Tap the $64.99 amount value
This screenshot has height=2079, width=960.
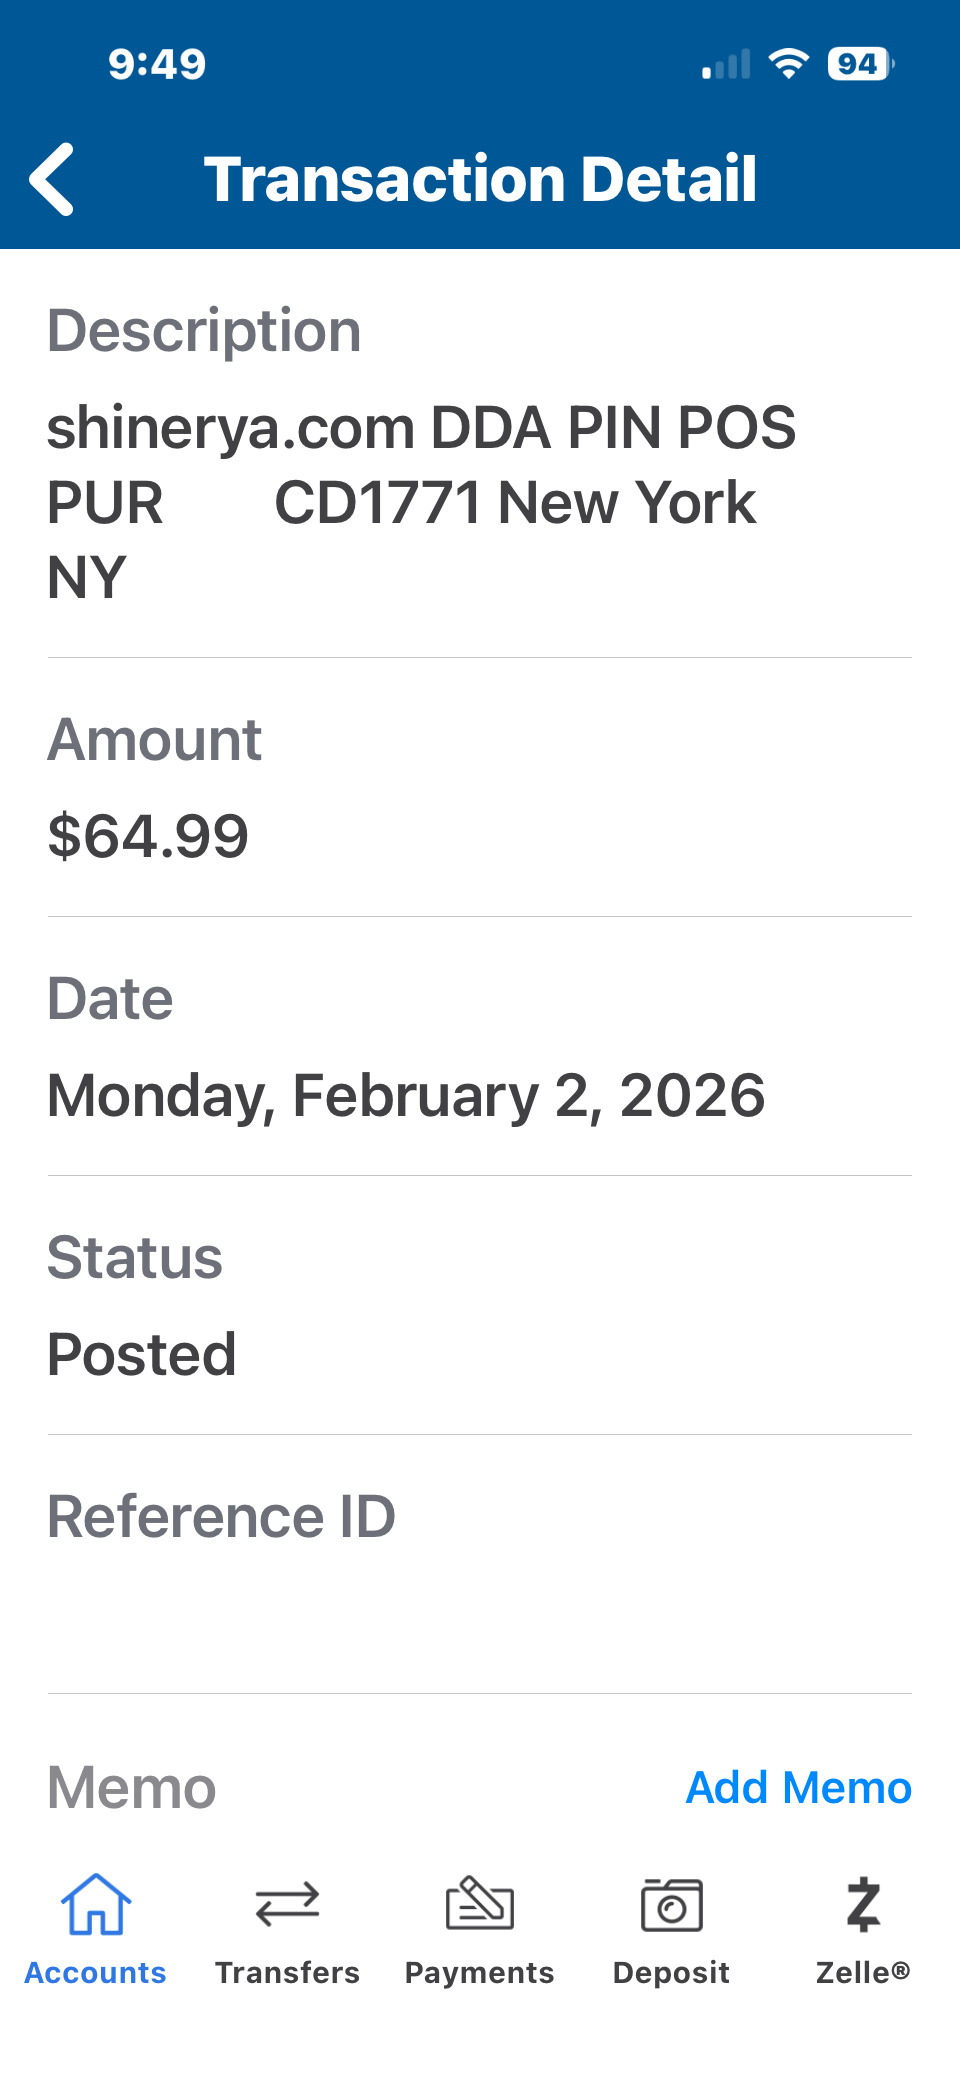click(148, 836)
